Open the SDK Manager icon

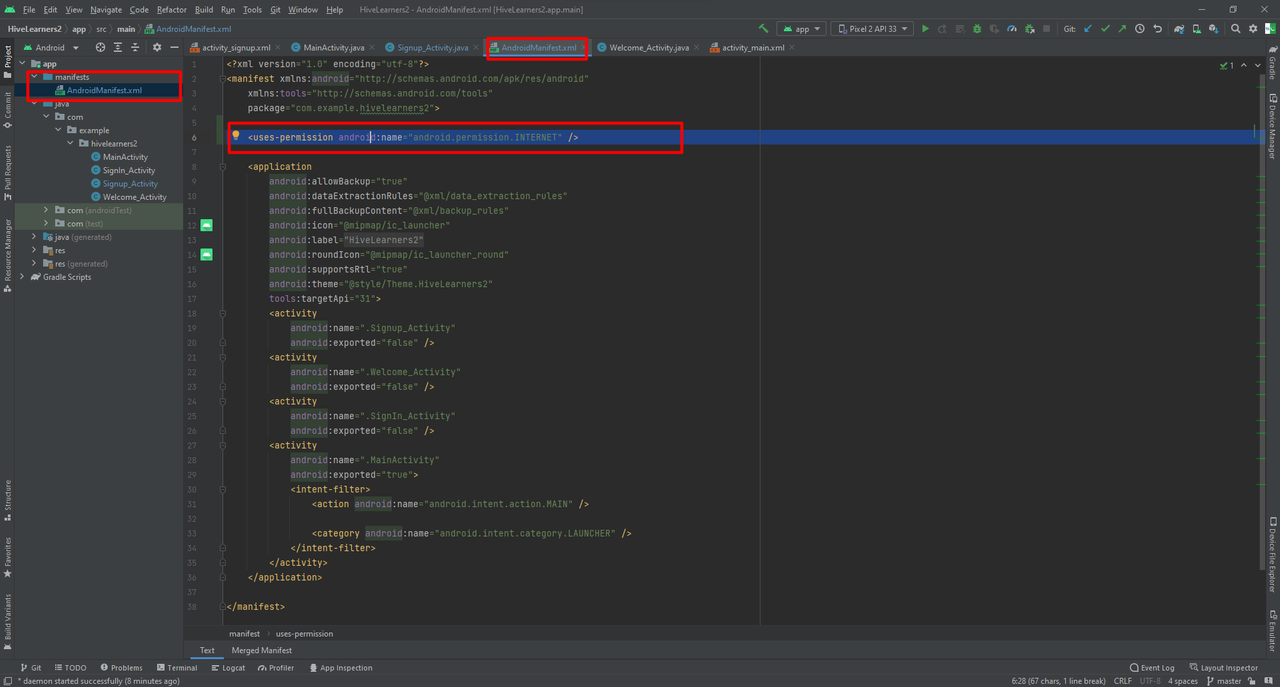1214,29
